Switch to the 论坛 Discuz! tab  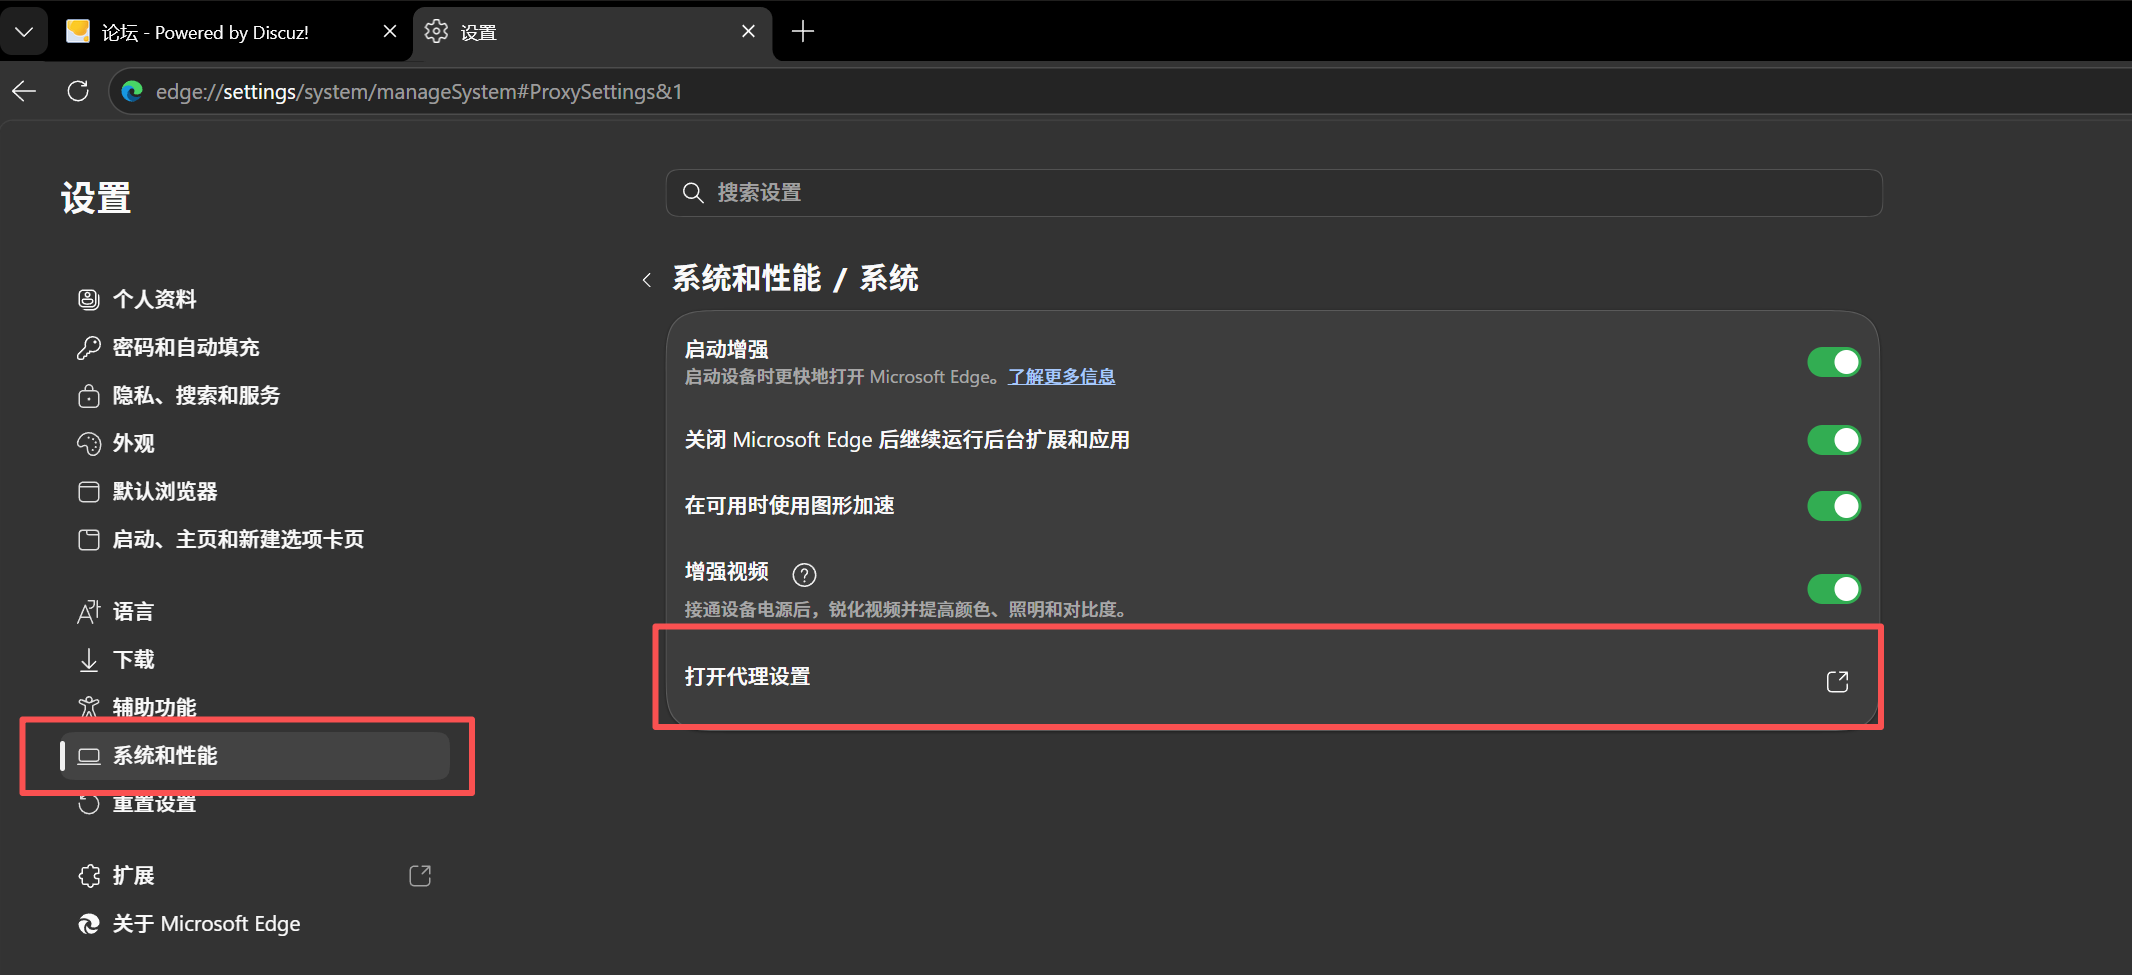tap(230, 32)
